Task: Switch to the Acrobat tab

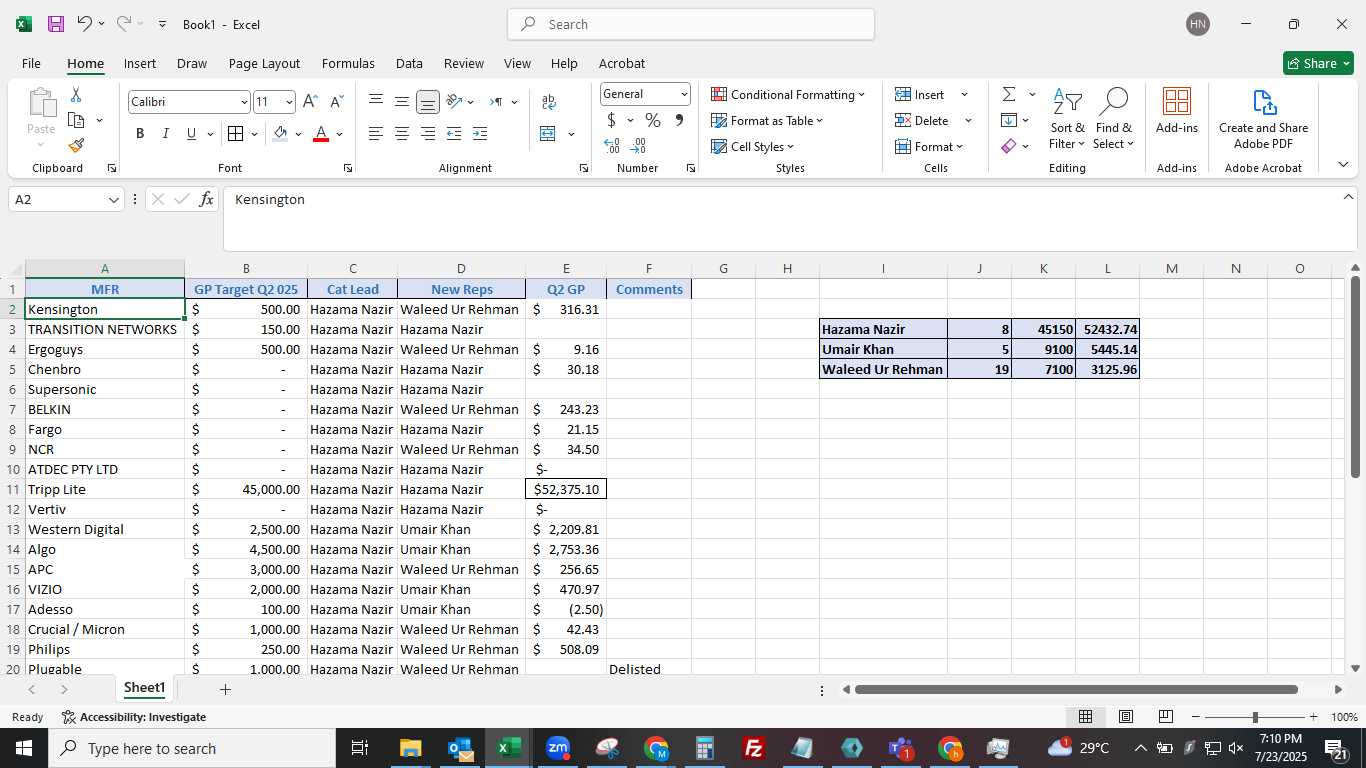Action: [622, 63]
